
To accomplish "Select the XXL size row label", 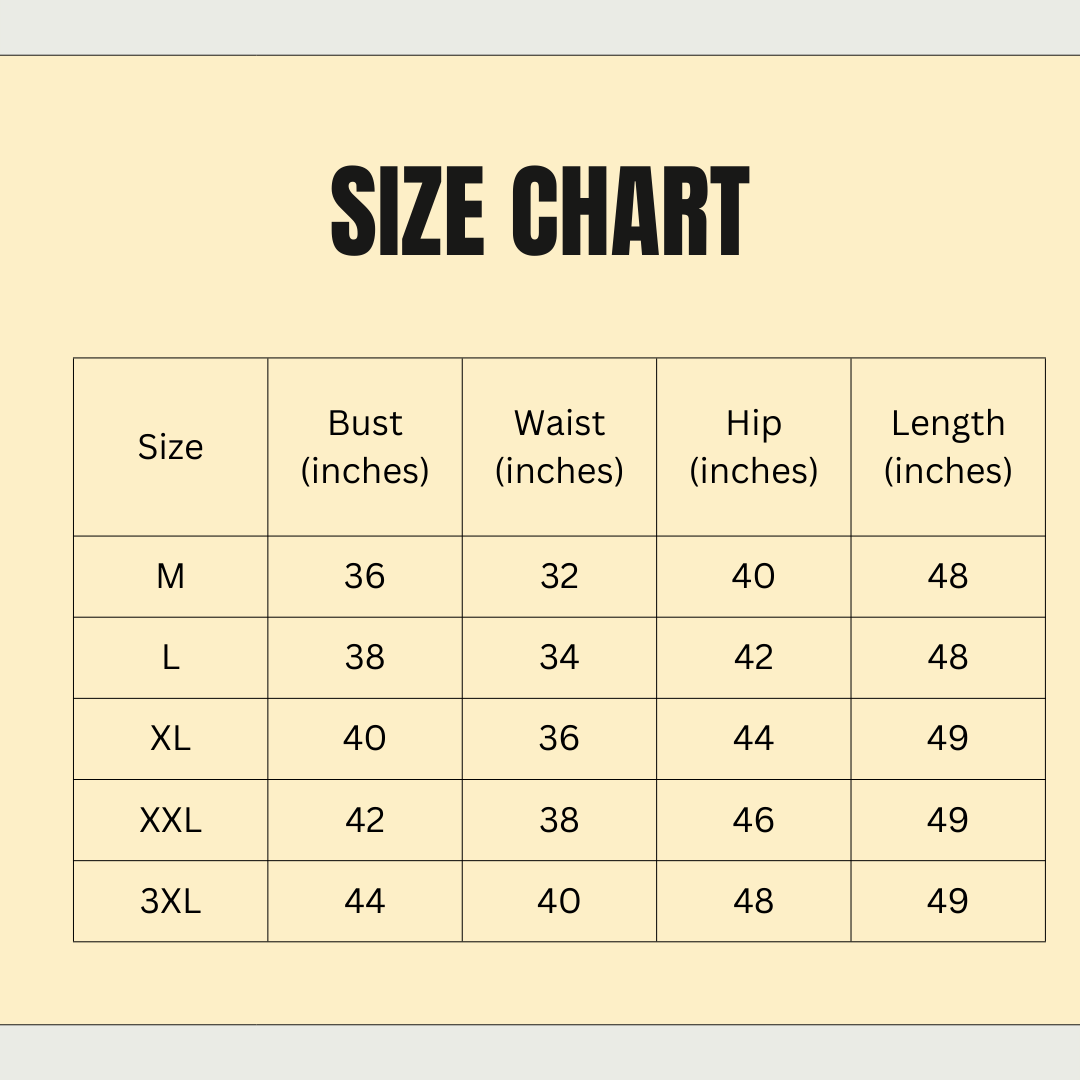I will [170, 820].
